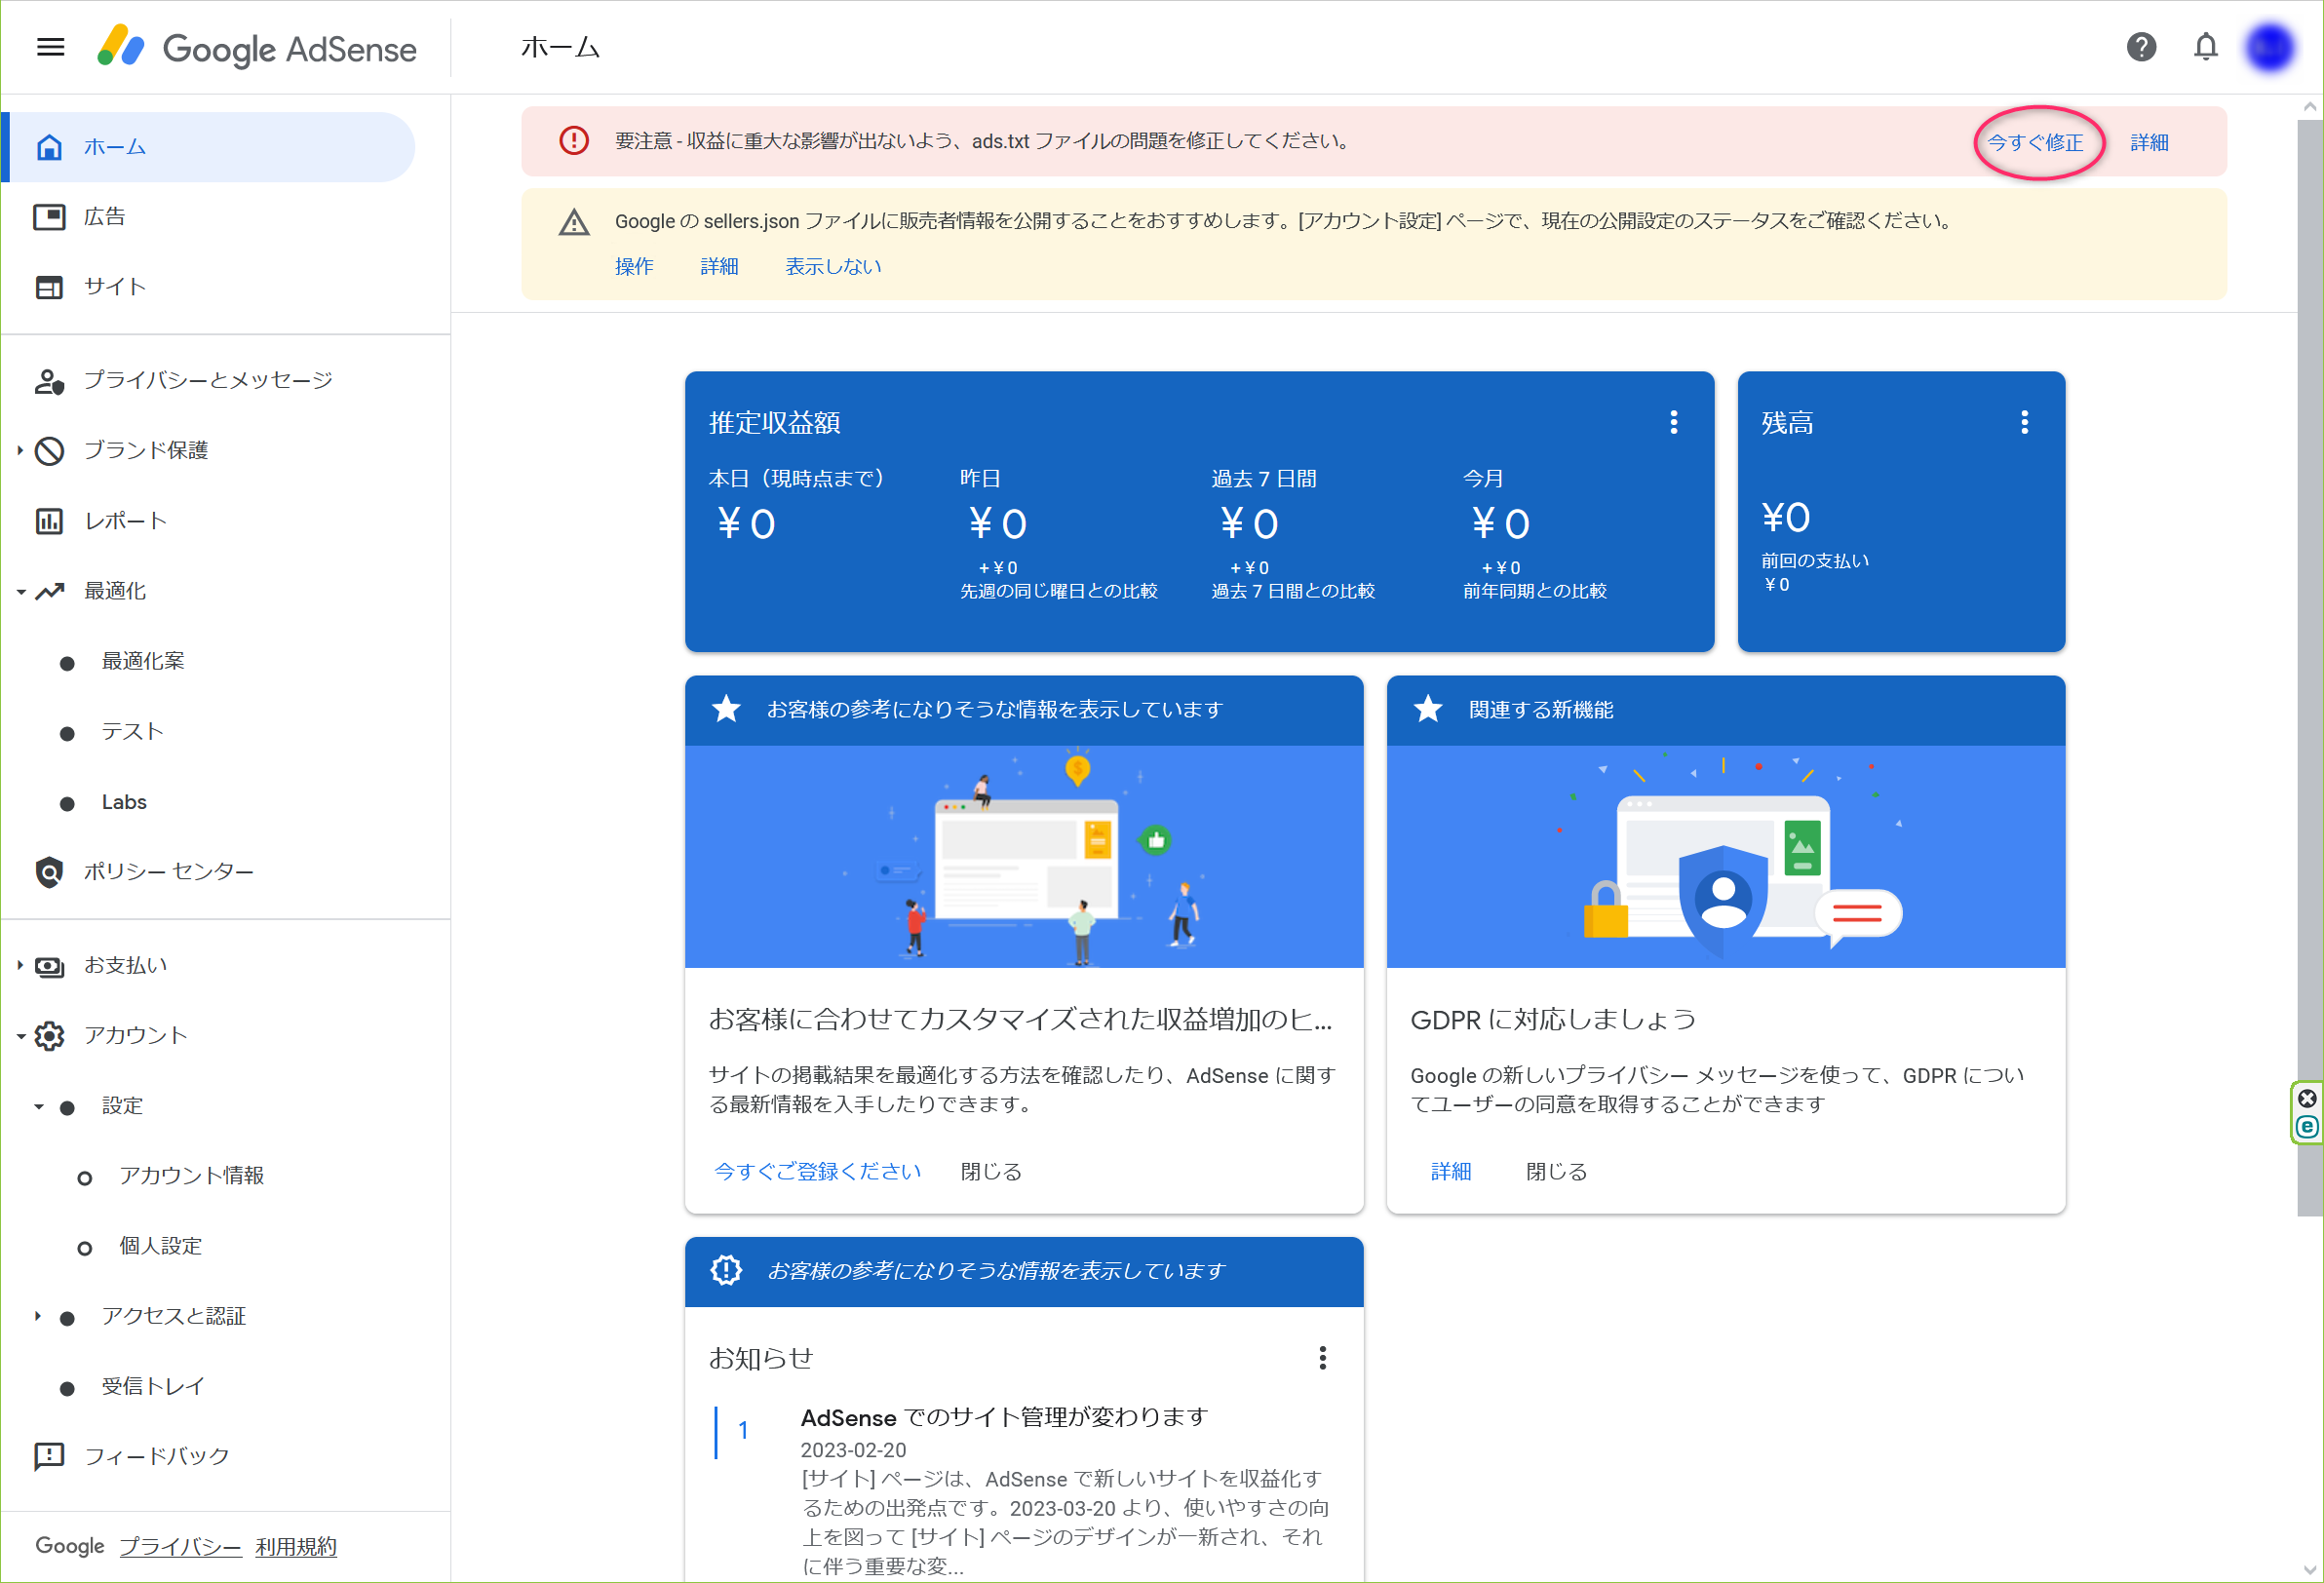Click the サイト sites icon

(x=49, y=287)
